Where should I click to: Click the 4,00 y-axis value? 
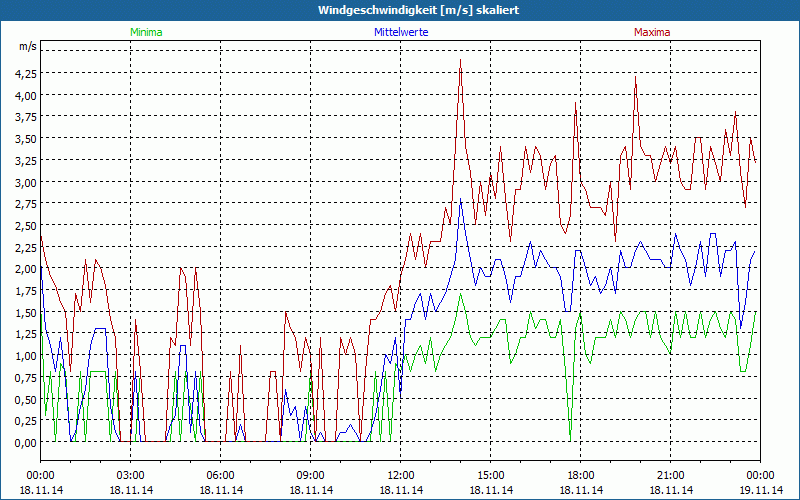pos(26,95)
